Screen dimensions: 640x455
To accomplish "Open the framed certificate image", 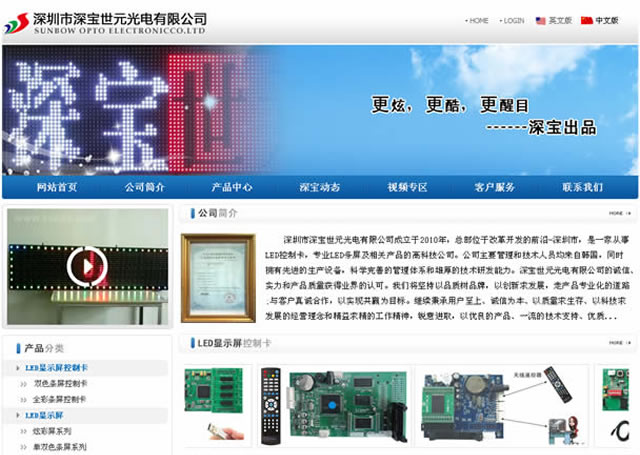I will [x=218, y=278].
